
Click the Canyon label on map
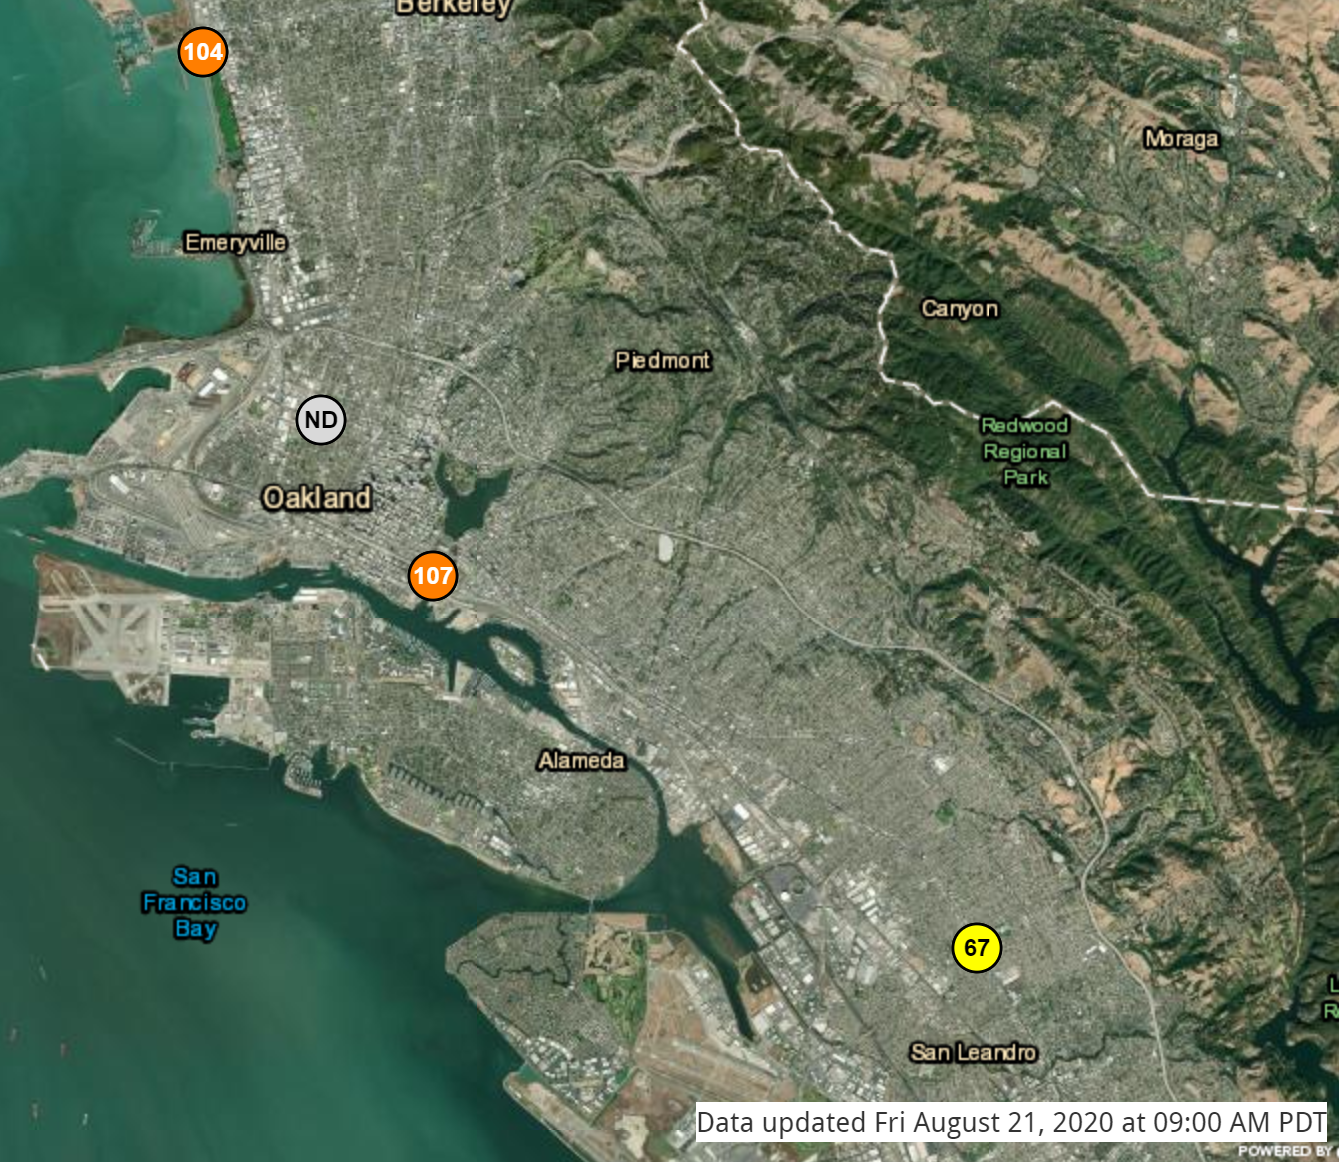(960, 309)
